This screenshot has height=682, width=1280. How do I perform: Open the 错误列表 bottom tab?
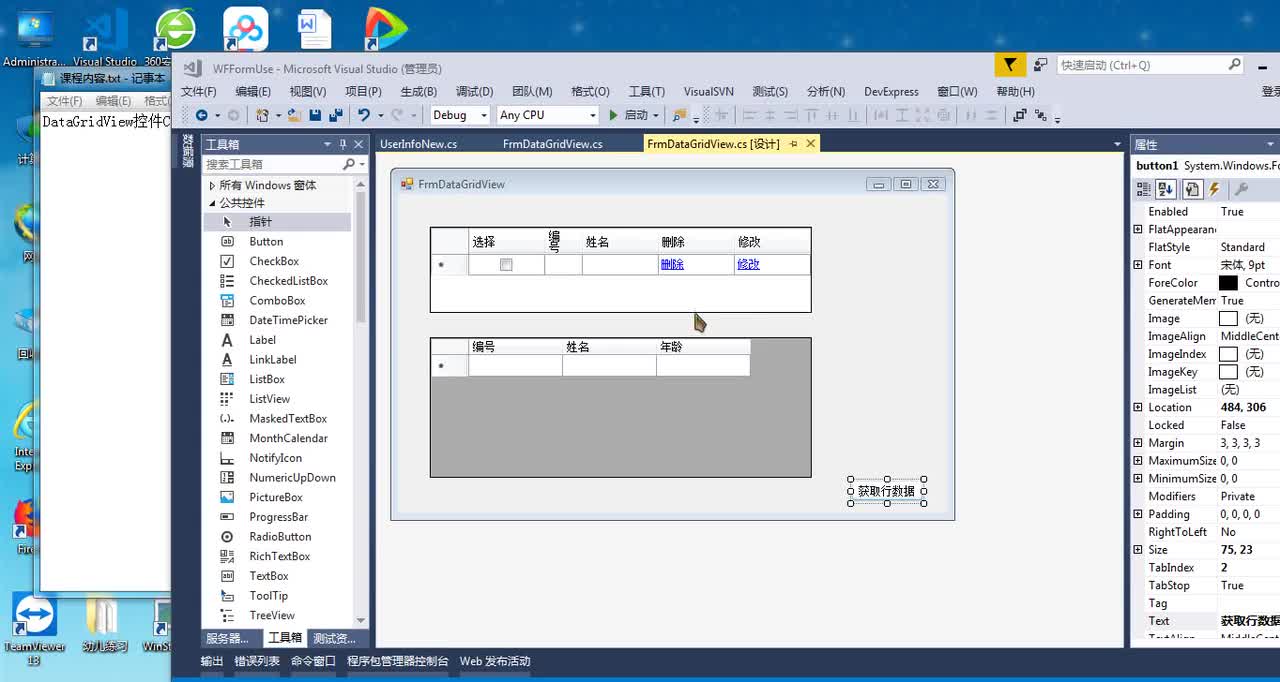tap(257, 661)
